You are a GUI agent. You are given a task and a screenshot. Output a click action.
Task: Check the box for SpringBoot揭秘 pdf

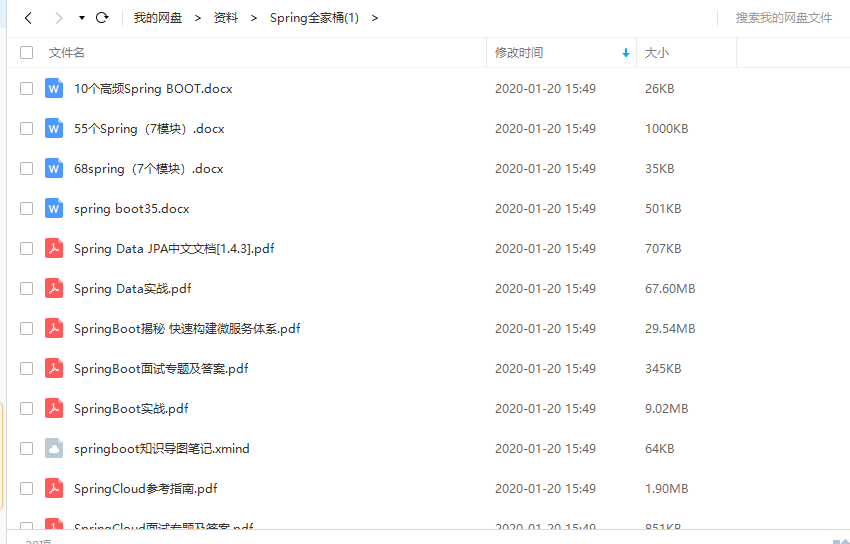[x=26, y=328]
